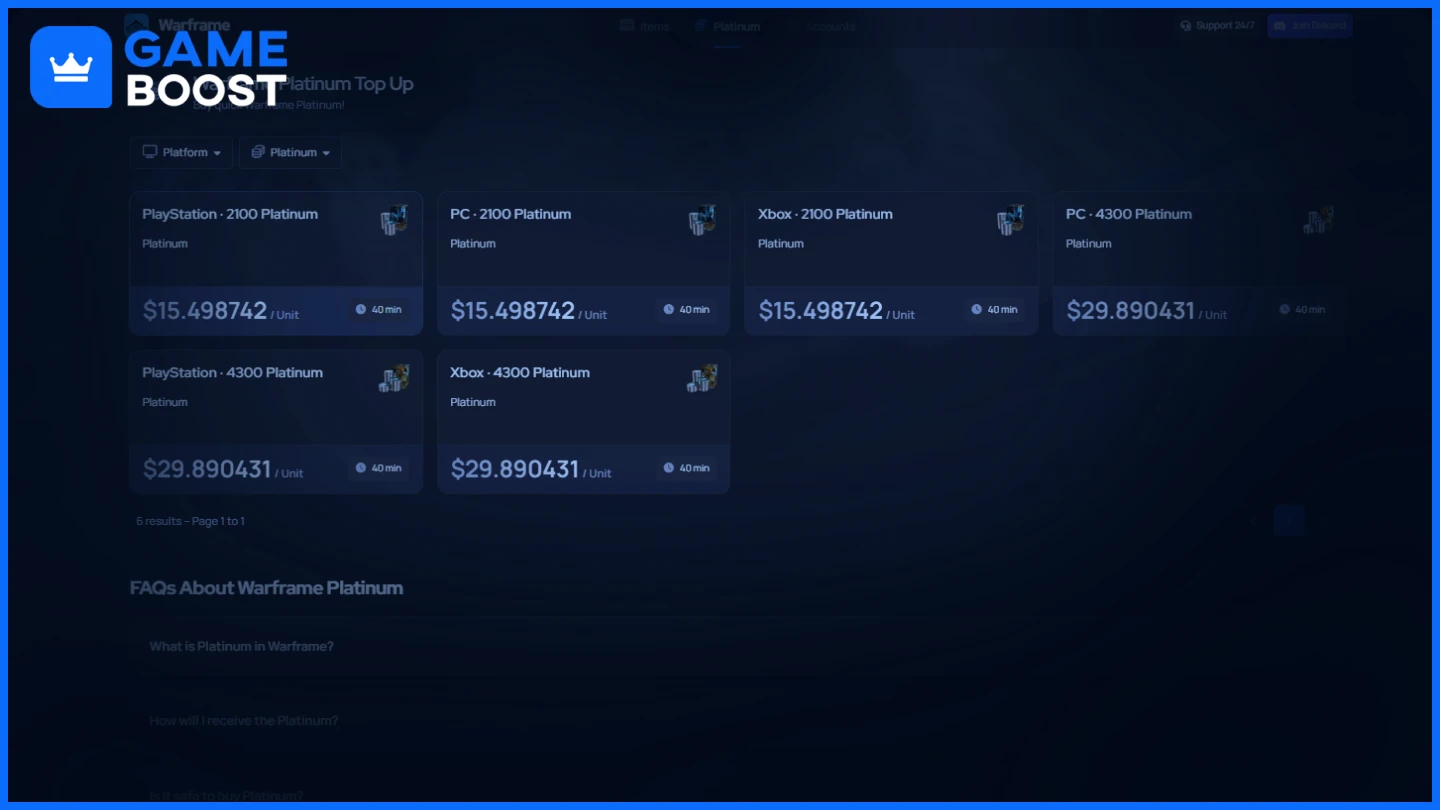Click clock icon on Xbox 4300 Platinum card

669,468
